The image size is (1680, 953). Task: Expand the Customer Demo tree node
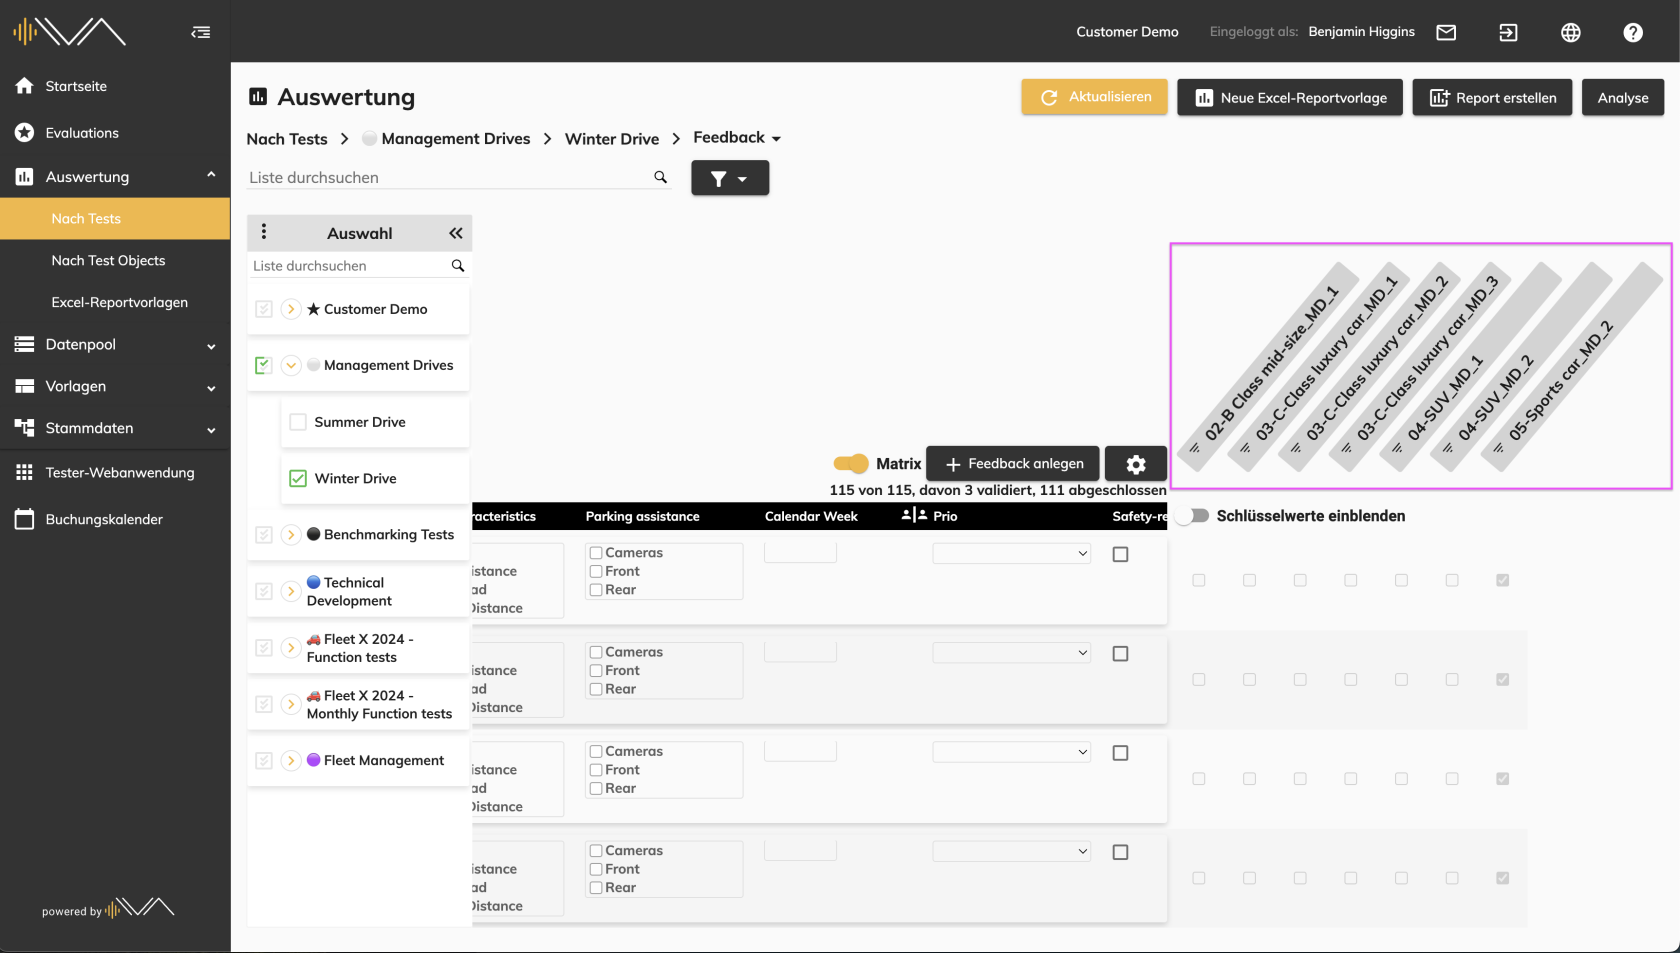point(291,309)
